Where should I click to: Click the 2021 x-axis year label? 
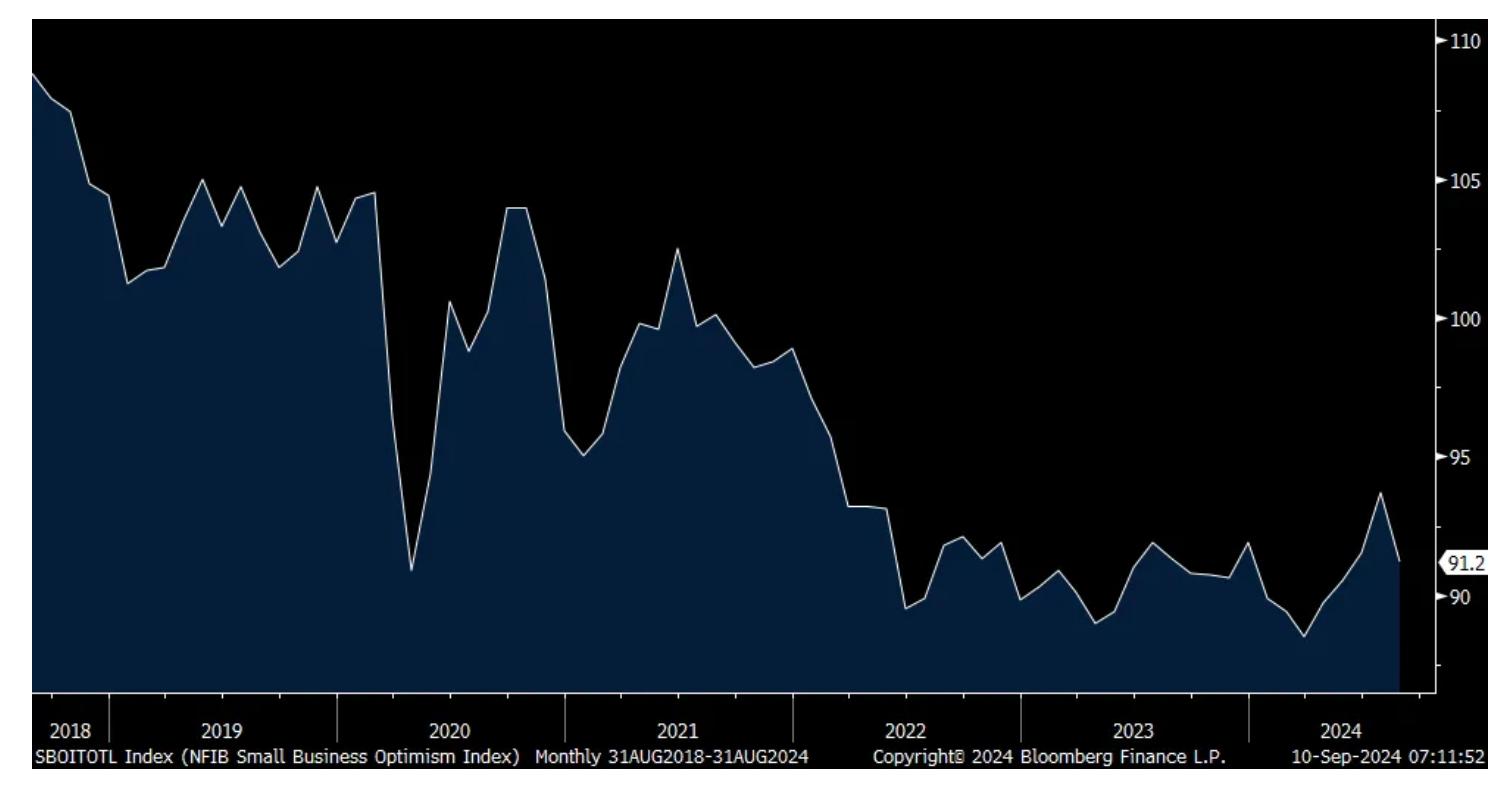point(678,731)
